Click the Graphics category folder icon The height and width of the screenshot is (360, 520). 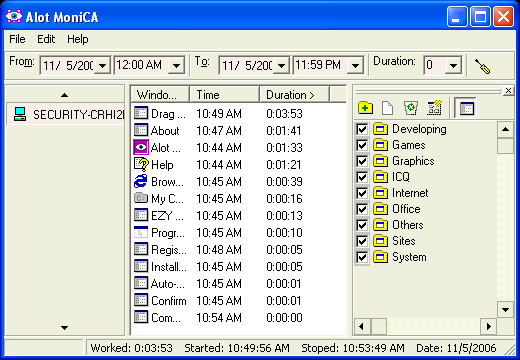(x=380, y=161)
